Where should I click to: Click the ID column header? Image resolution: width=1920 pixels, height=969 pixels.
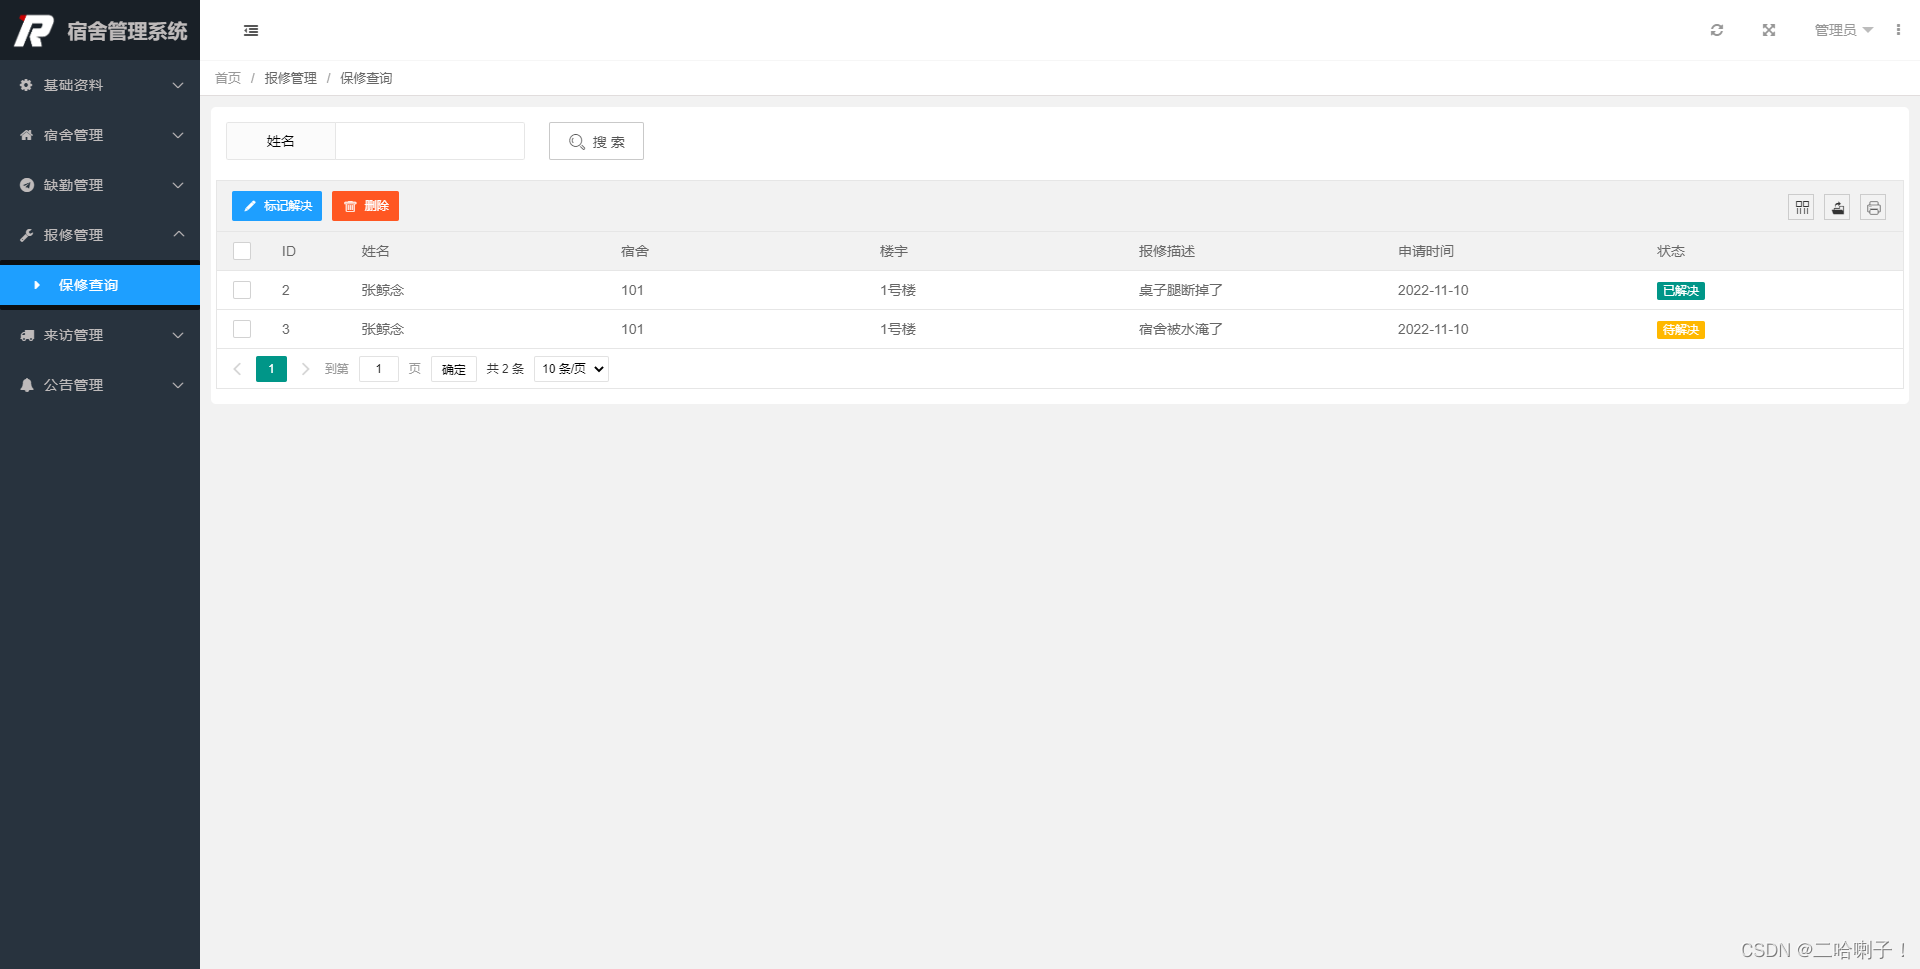(289, 251)
